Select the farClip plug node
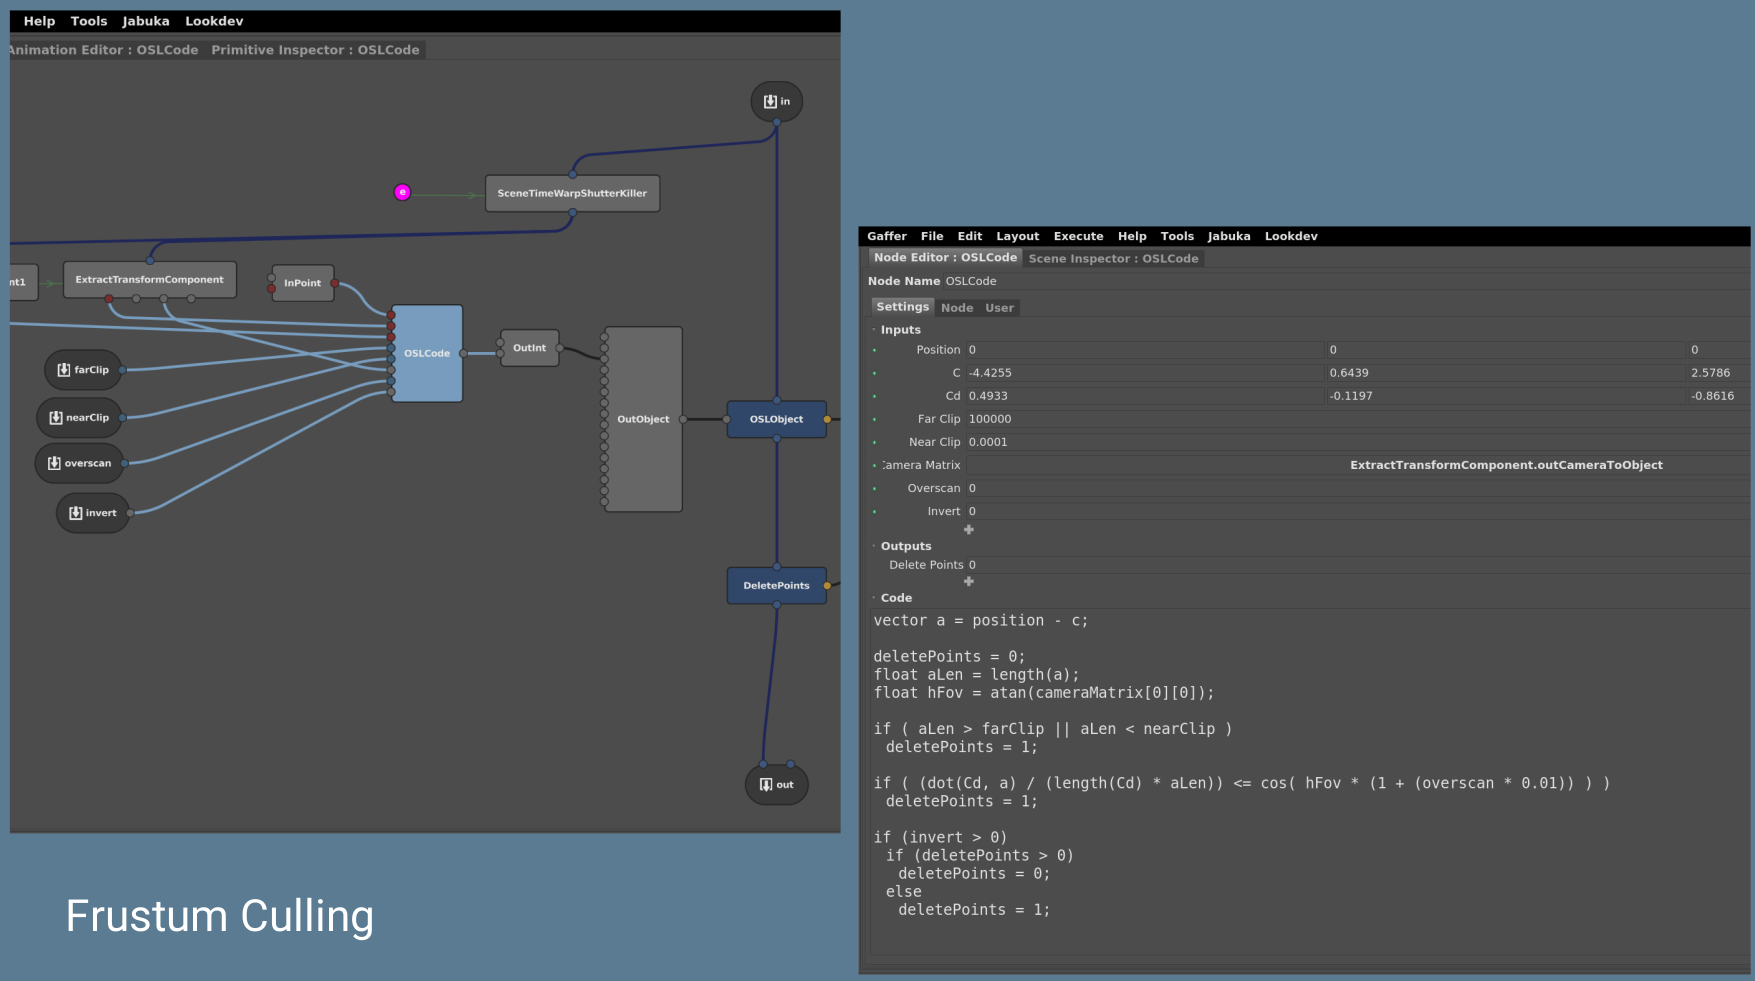The height and width of the screenshot is (981, 1755). coord(83,370)
